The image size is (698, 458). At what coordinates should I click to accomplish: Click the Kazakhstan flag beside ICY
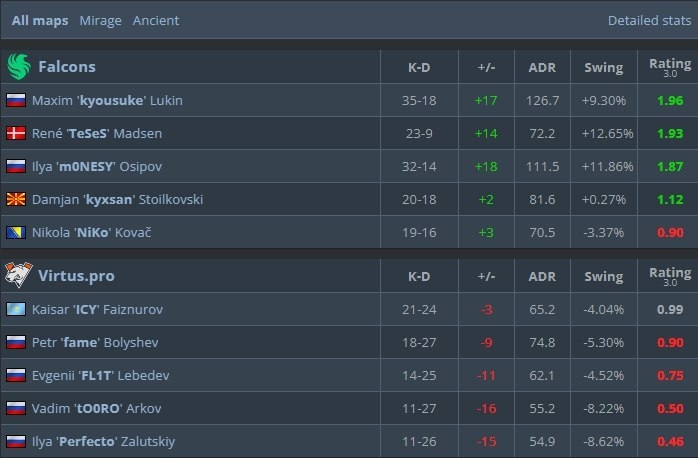point(16,310)
